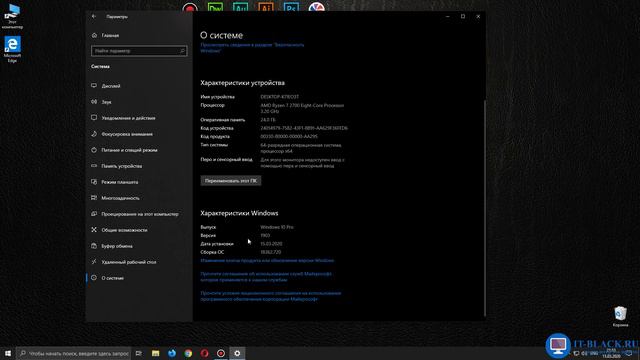
Task: Click the AMD Ryzen 7 2700 processor value
Action: click(x=302, y=108)
